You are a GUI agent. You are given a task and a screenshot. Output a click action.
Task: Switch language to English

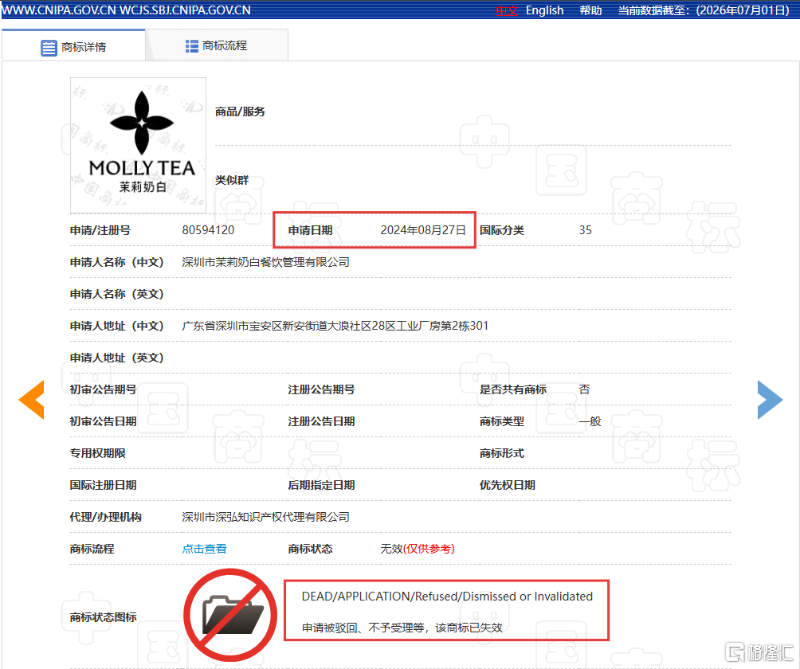point(544,10)
